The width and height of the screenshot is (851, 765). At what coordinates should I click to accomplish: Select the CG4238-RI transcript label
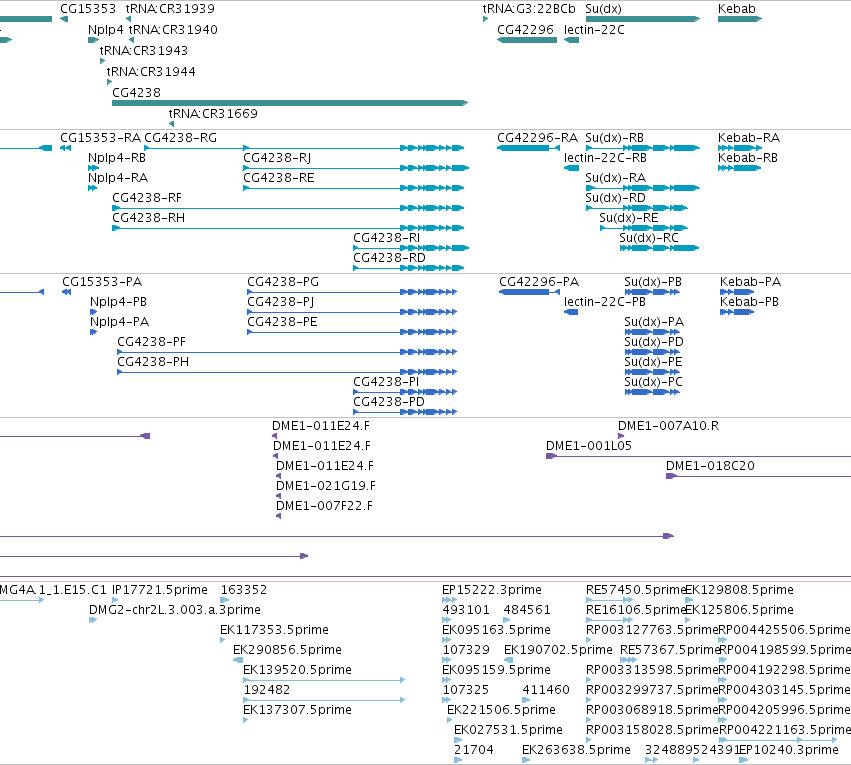tap(387, 238)
